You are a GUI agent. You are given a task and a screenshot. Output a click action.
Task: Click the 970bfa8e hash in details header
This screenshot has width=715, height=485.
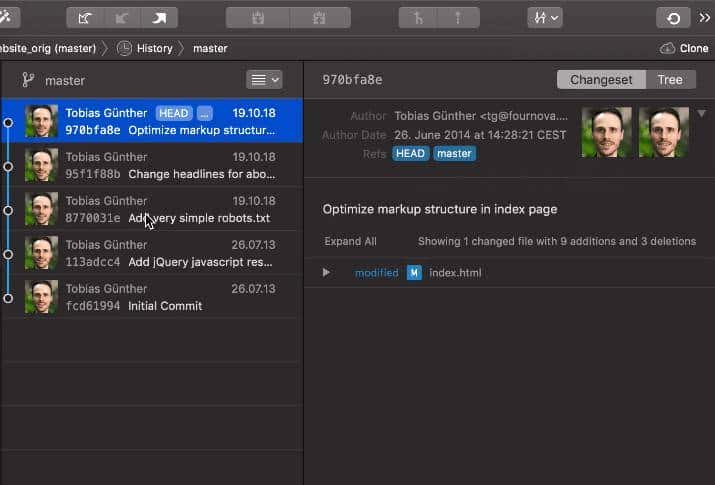coord(352,80)
